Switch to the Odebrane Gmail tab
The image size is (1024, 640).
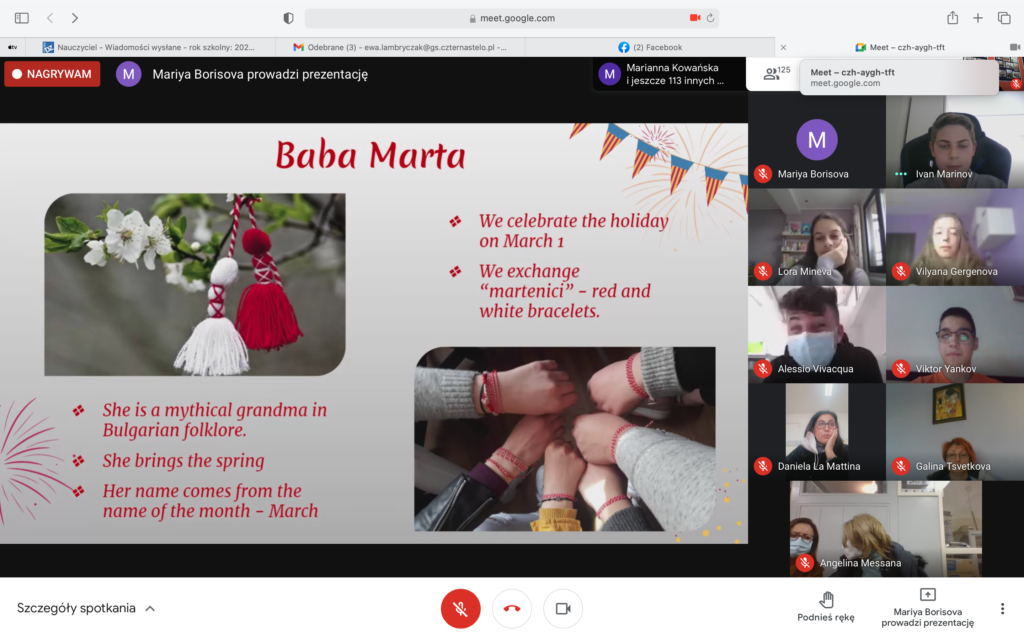[x=400, y=47]
